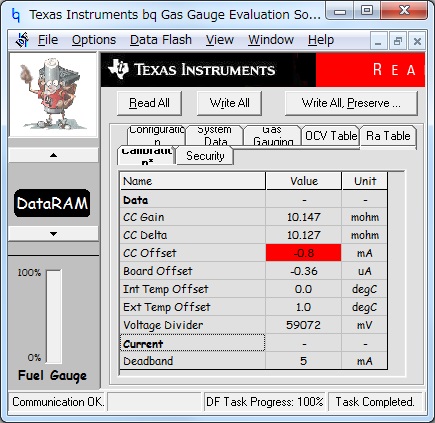The height and width of the screenshot is (423, 435).
Task: Click the bq application icon in title bar
Action: coord(15,15)
